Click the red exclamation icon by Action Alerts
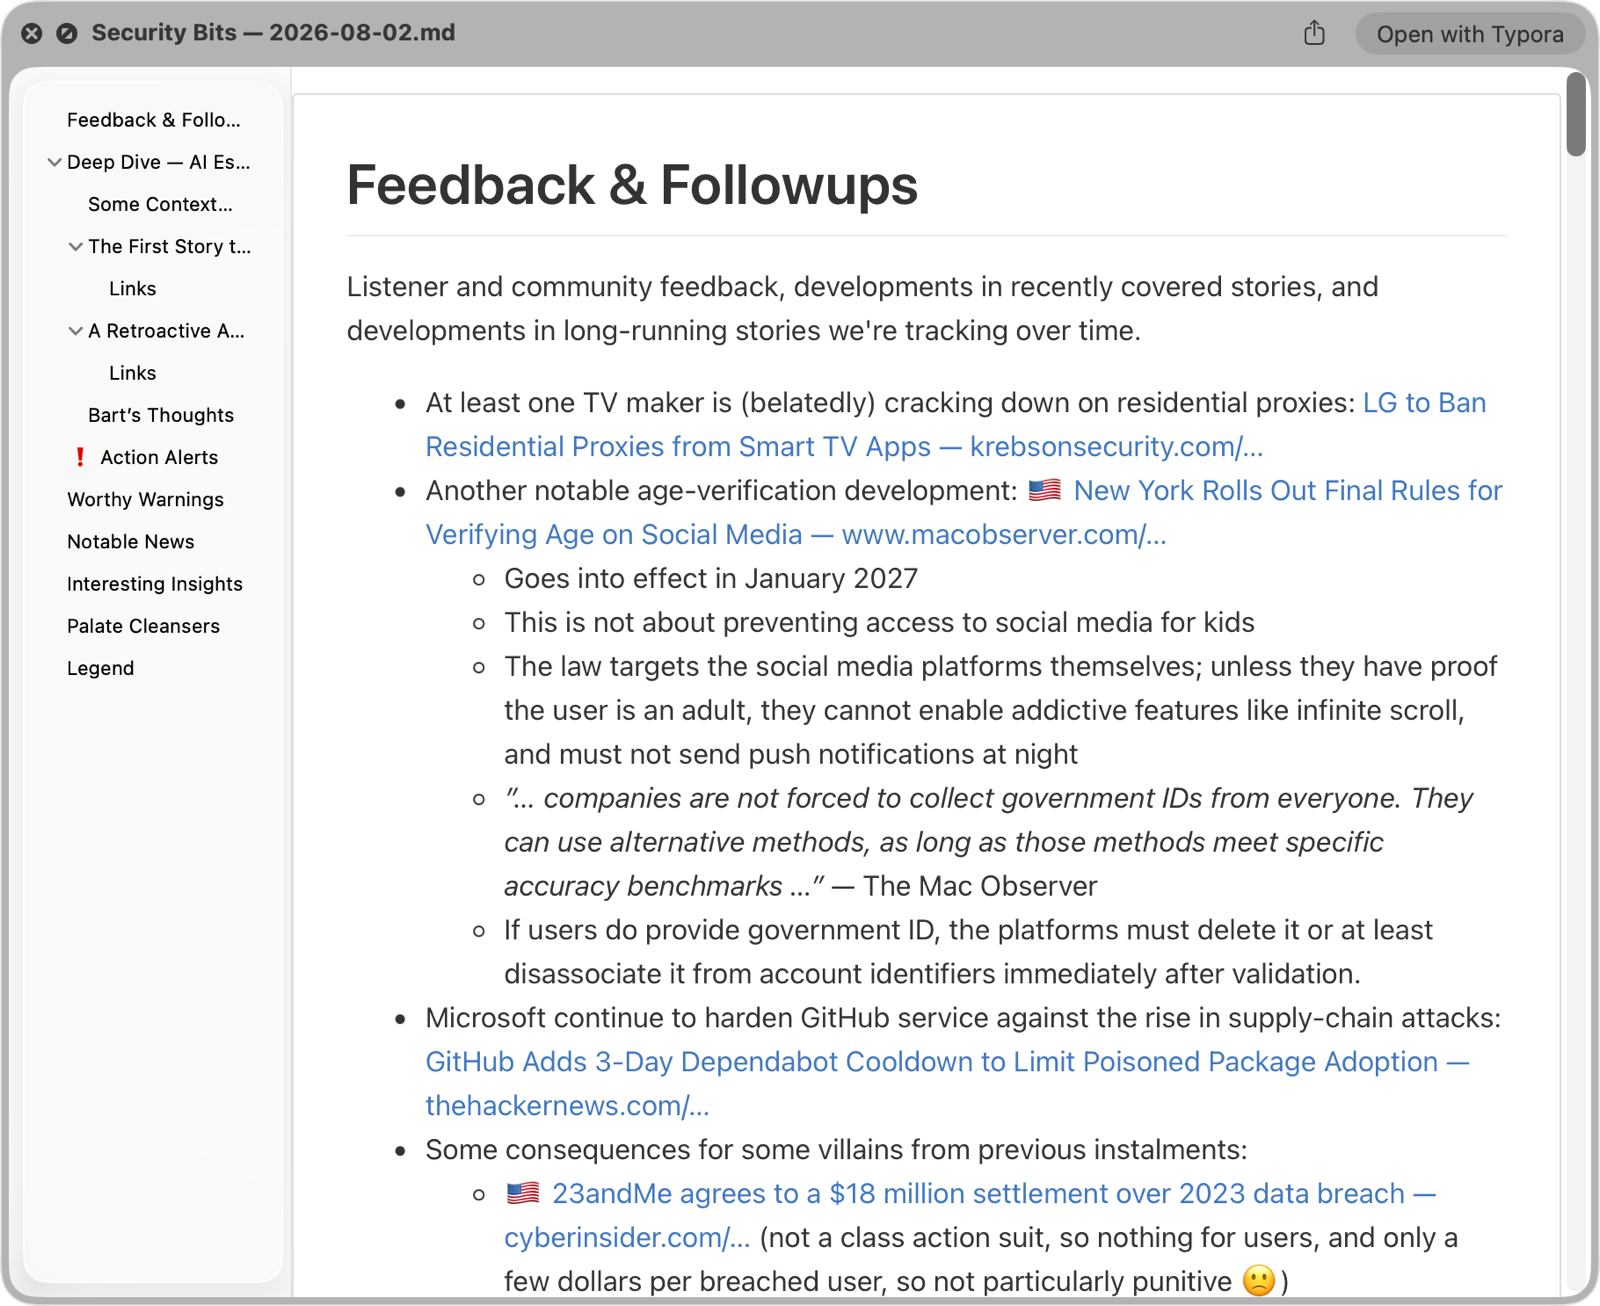The image size is (1600, 1306). click(80, 457)
